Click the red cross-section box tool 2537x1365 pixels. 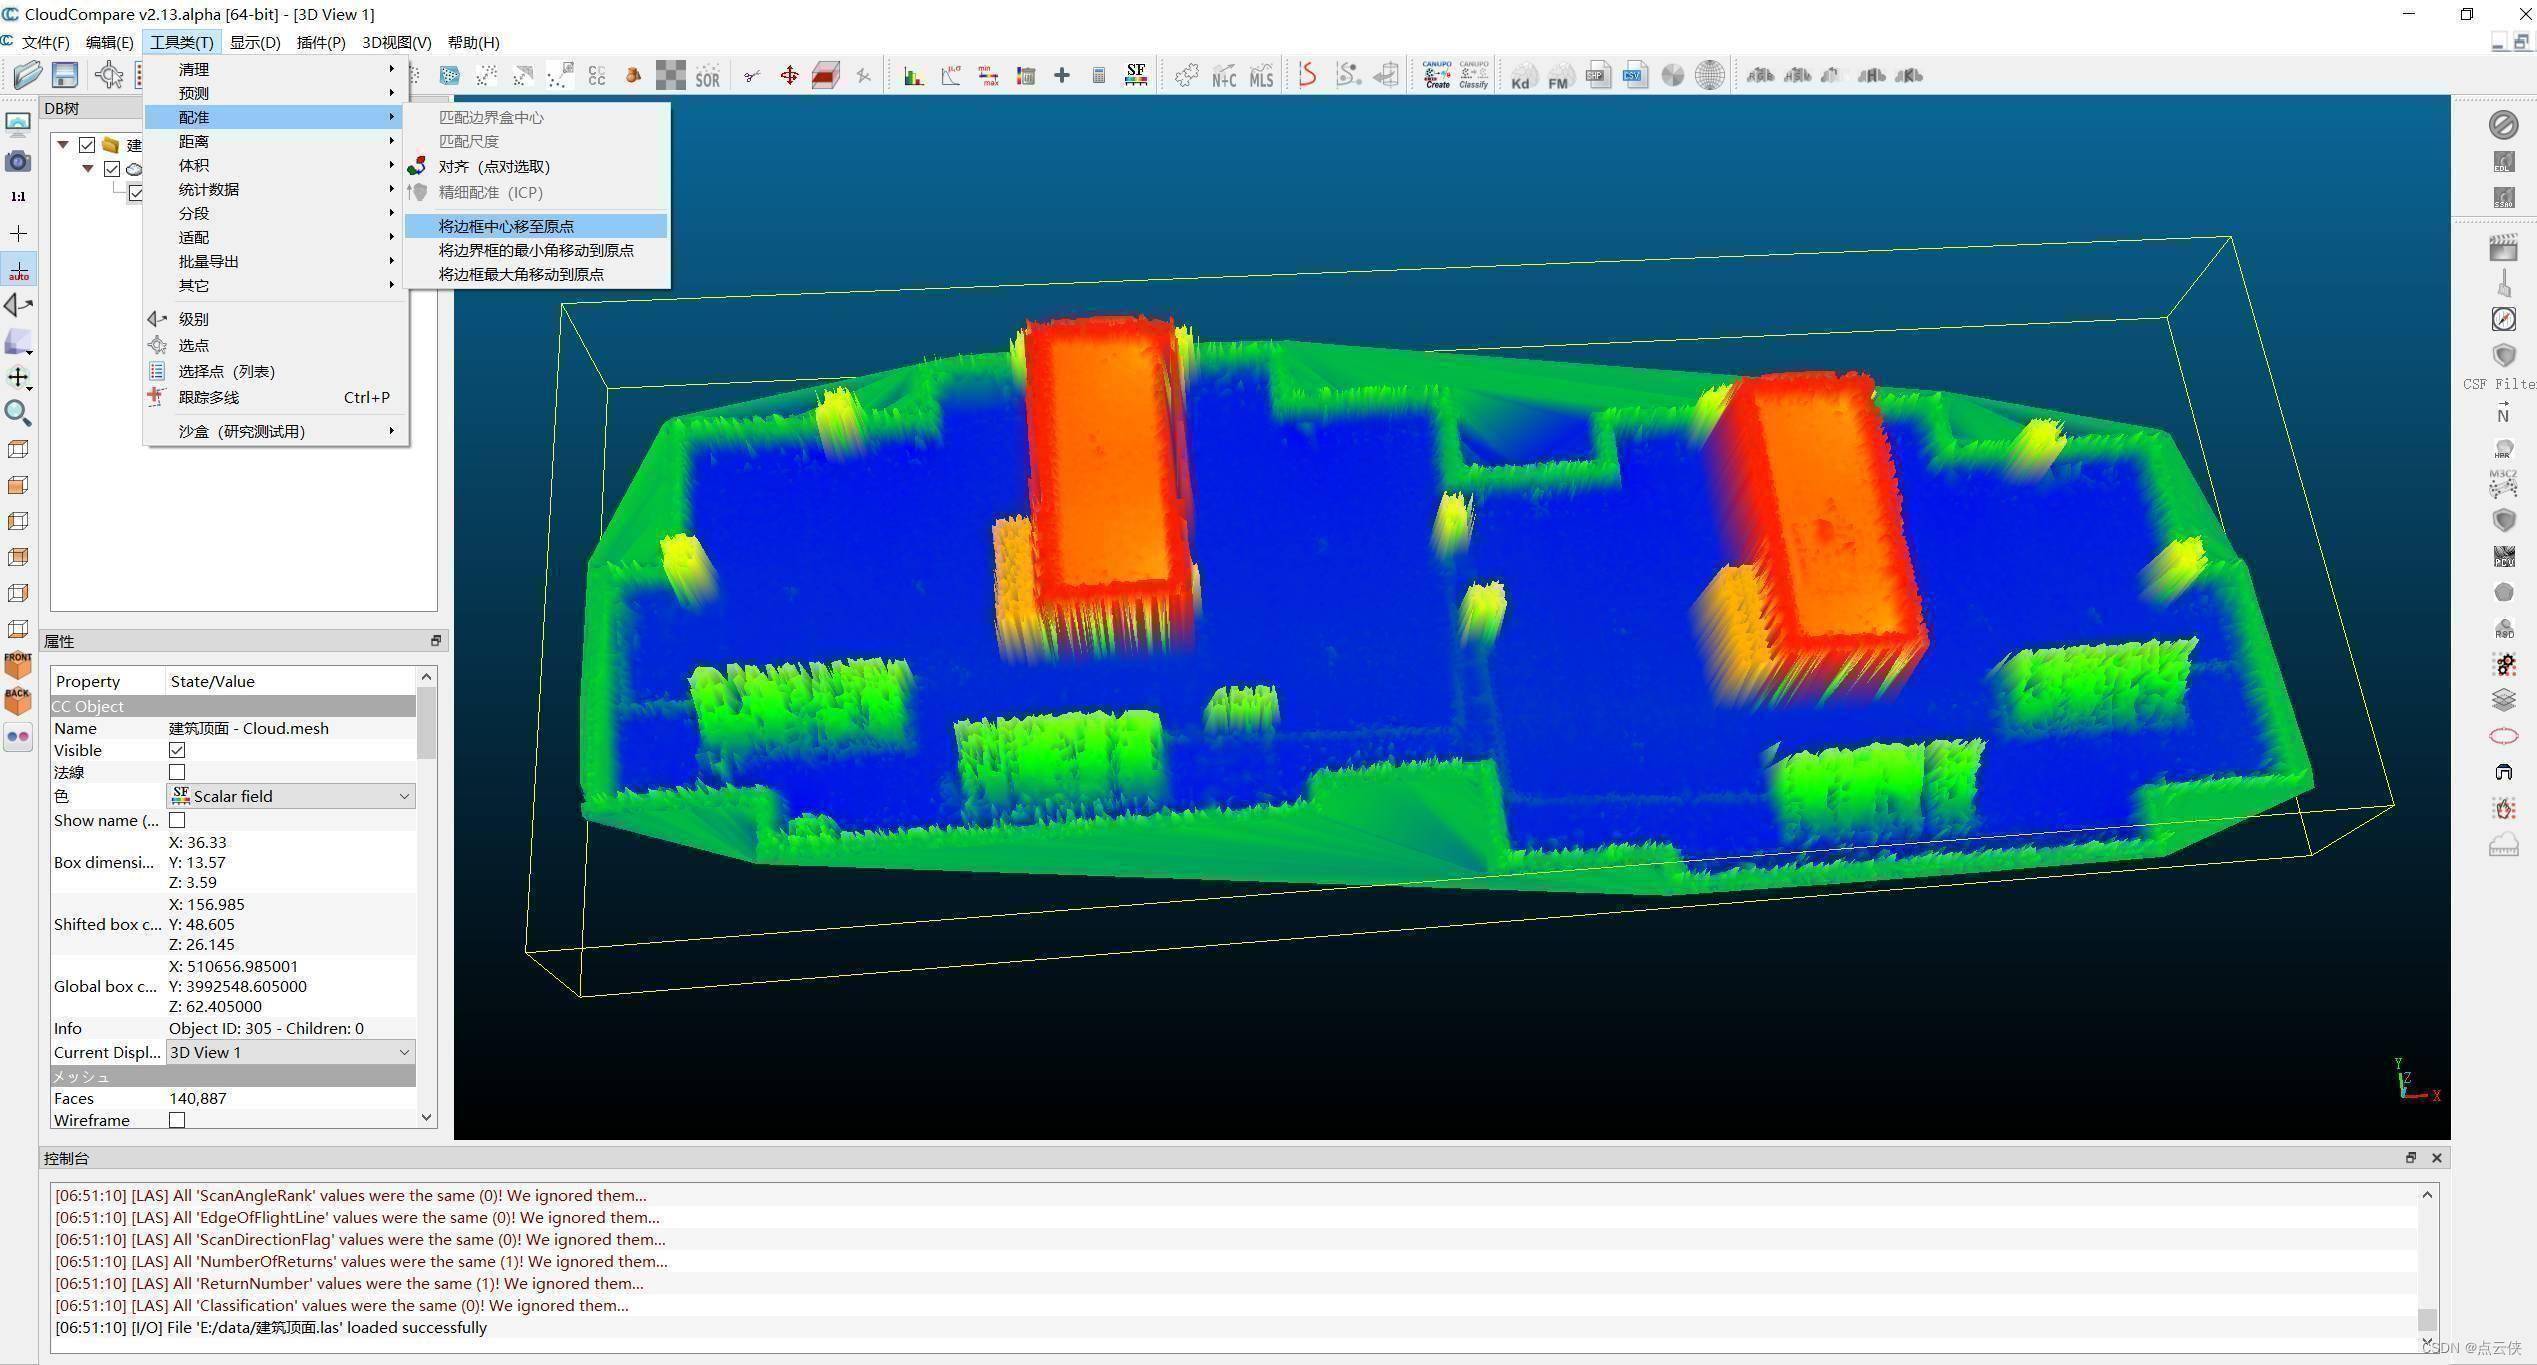[825, 76]
